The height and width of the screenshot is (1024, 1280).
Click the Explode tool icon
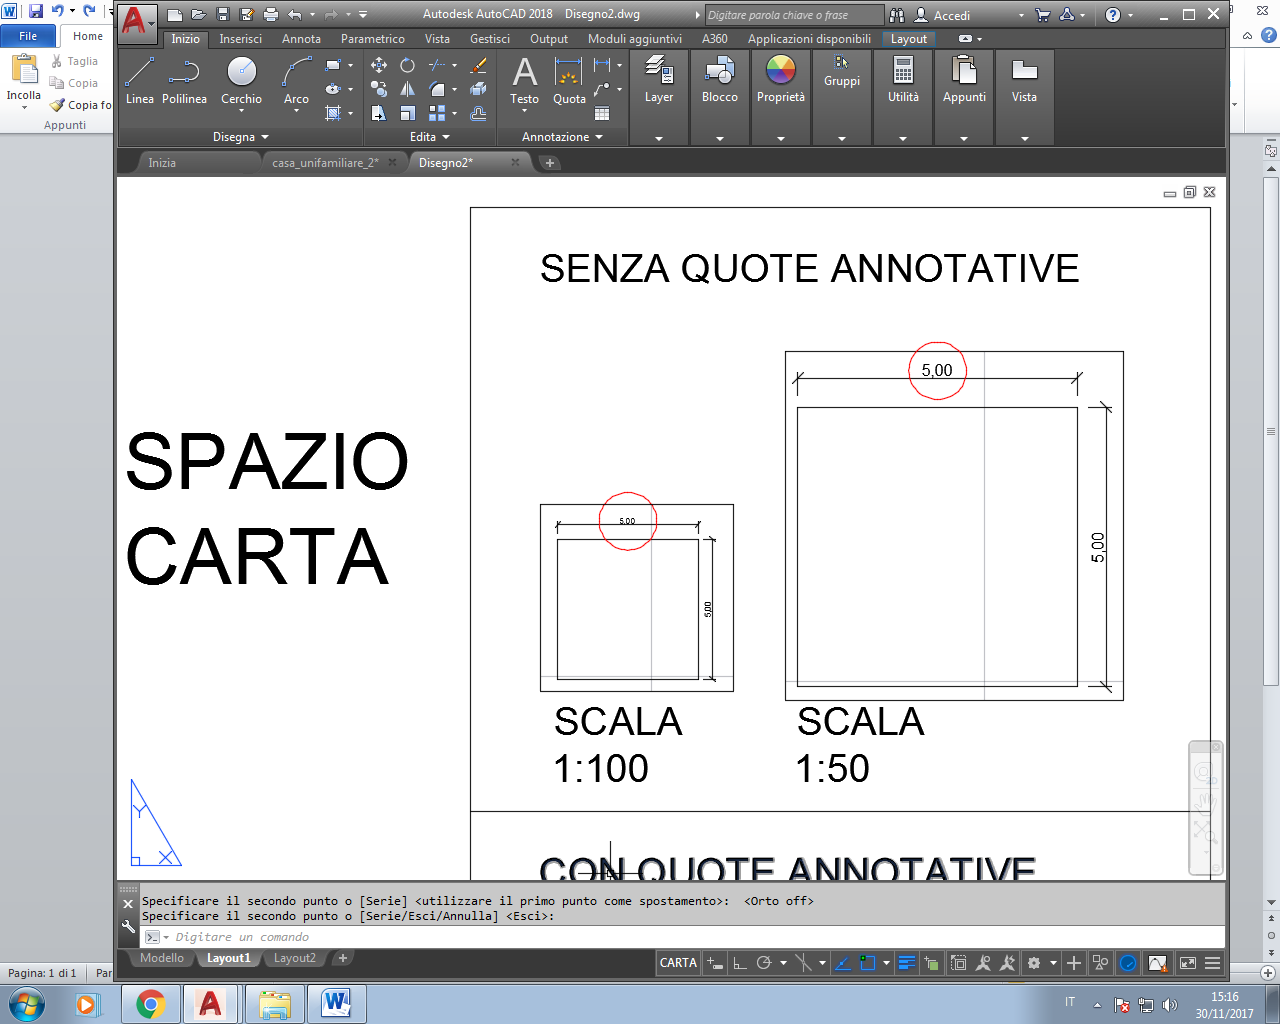pyautogui.click(x=478, y=89)
